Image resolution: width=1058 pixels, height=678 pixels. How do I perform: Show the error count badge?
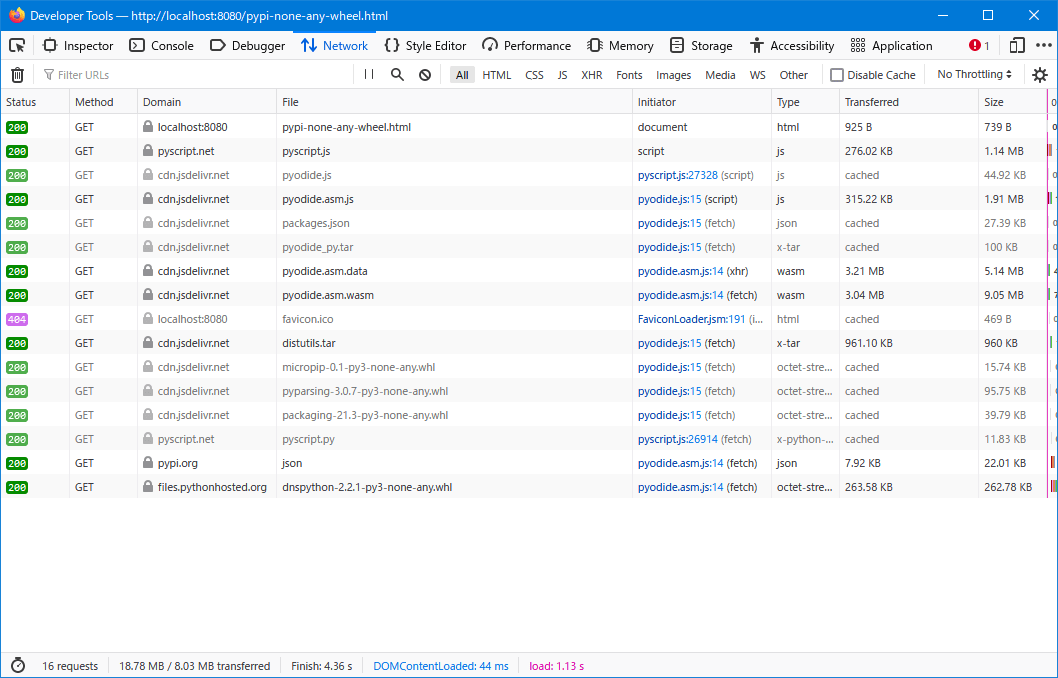979,46
